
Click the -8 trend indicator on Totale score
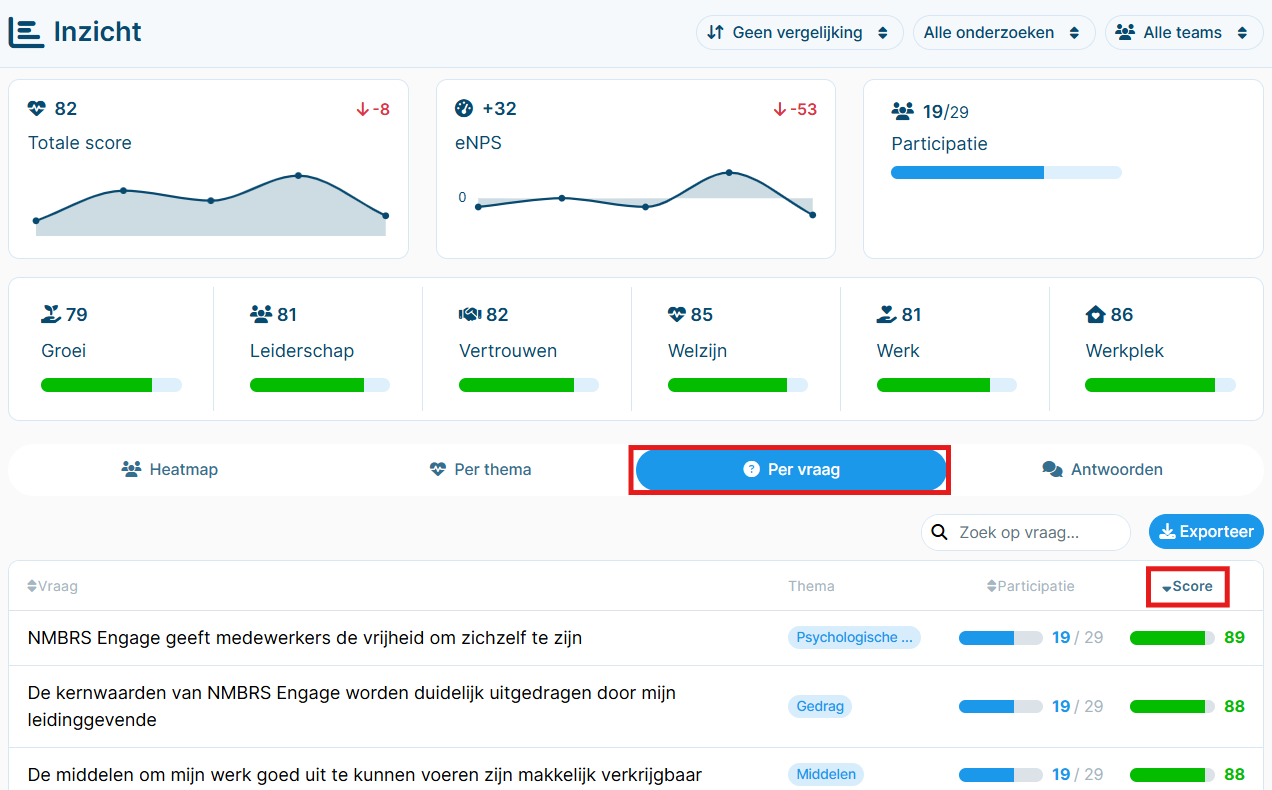373,109
